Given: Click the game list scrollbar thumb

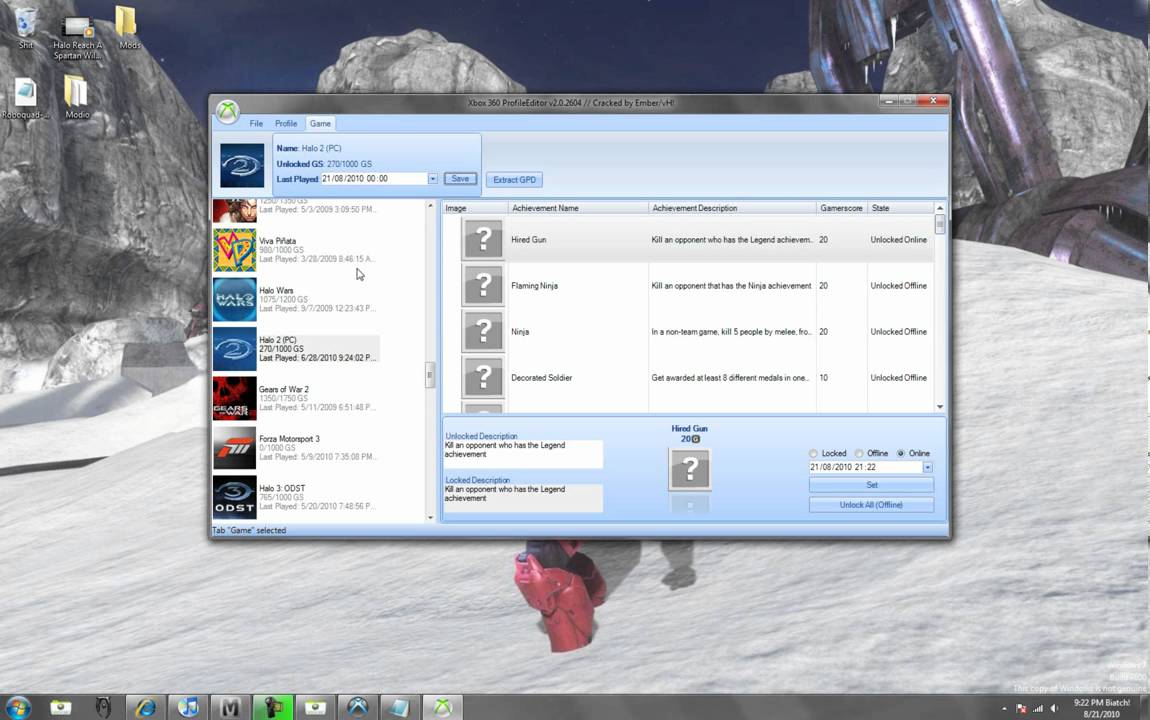Looking at the screenshot, I should (x=430, y=375).
